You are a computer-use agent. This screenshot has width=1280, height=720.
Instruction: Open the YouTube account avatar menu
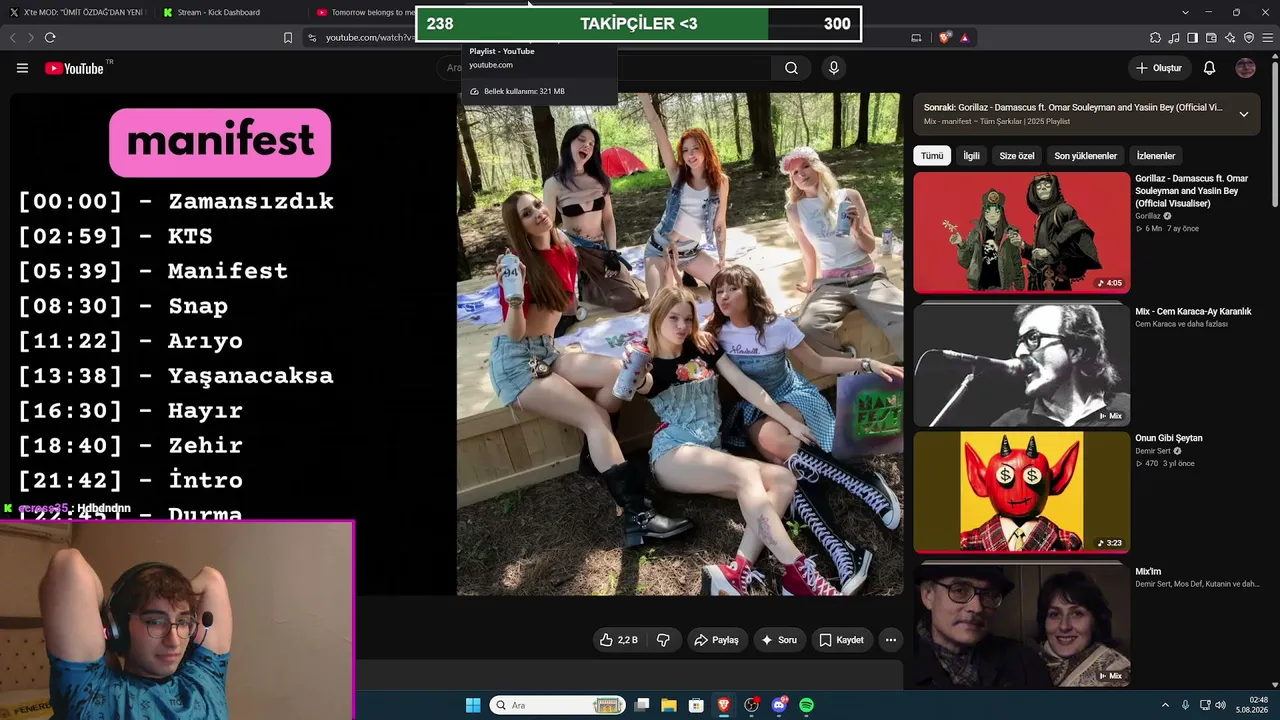[x=1245, y=68]
